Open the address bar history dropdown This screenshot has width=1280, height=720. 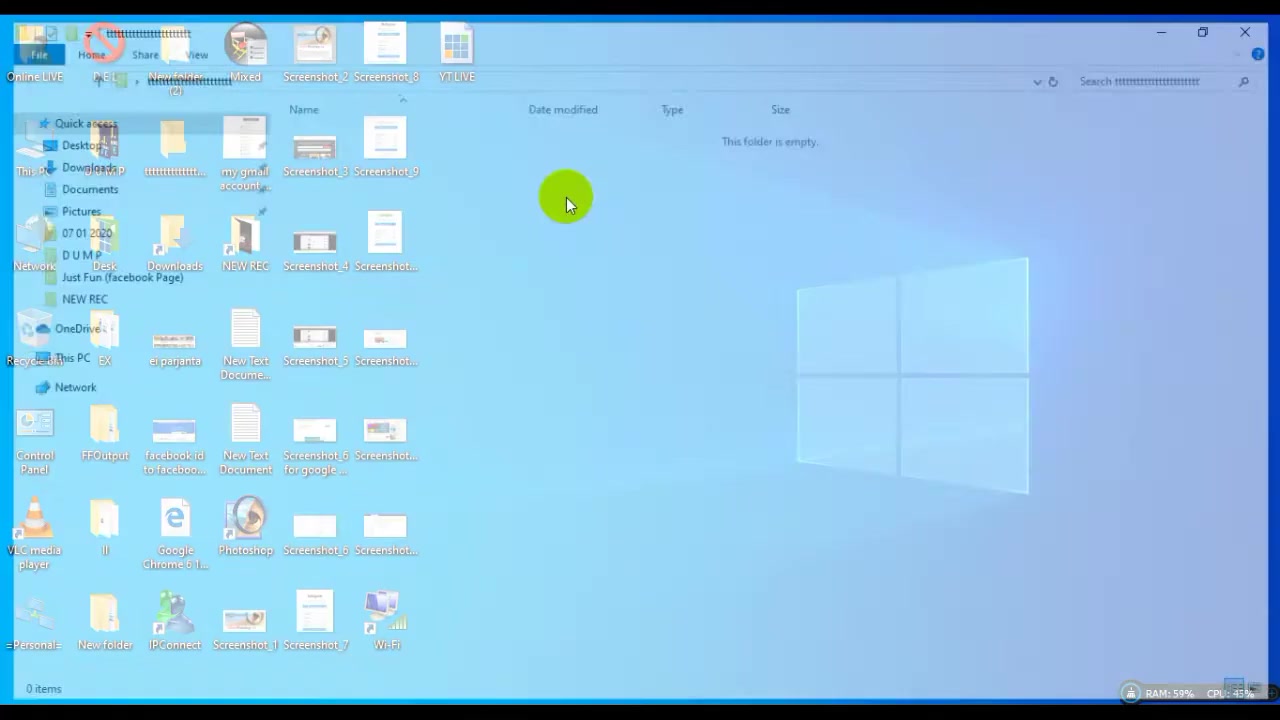tap(1037, 82)
